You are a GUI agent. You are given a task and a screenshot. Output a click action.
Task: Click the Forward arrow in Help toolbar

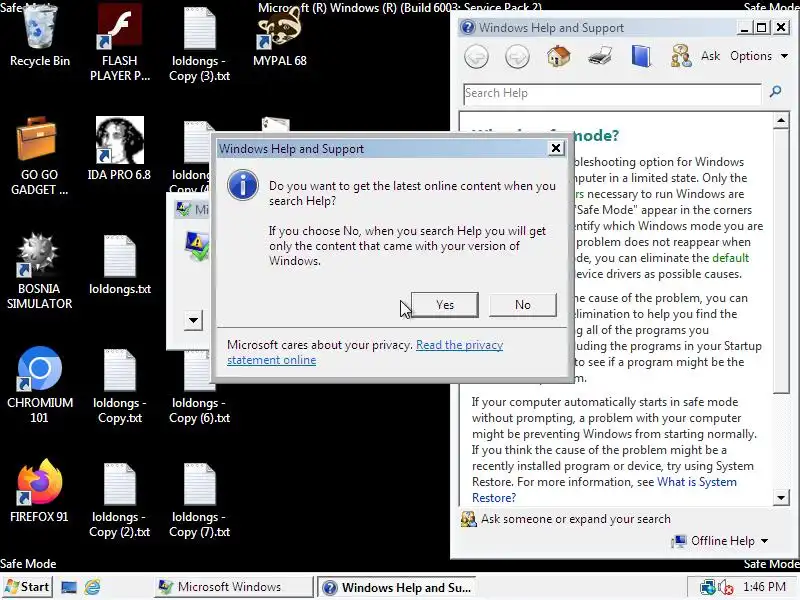(517, 56)
